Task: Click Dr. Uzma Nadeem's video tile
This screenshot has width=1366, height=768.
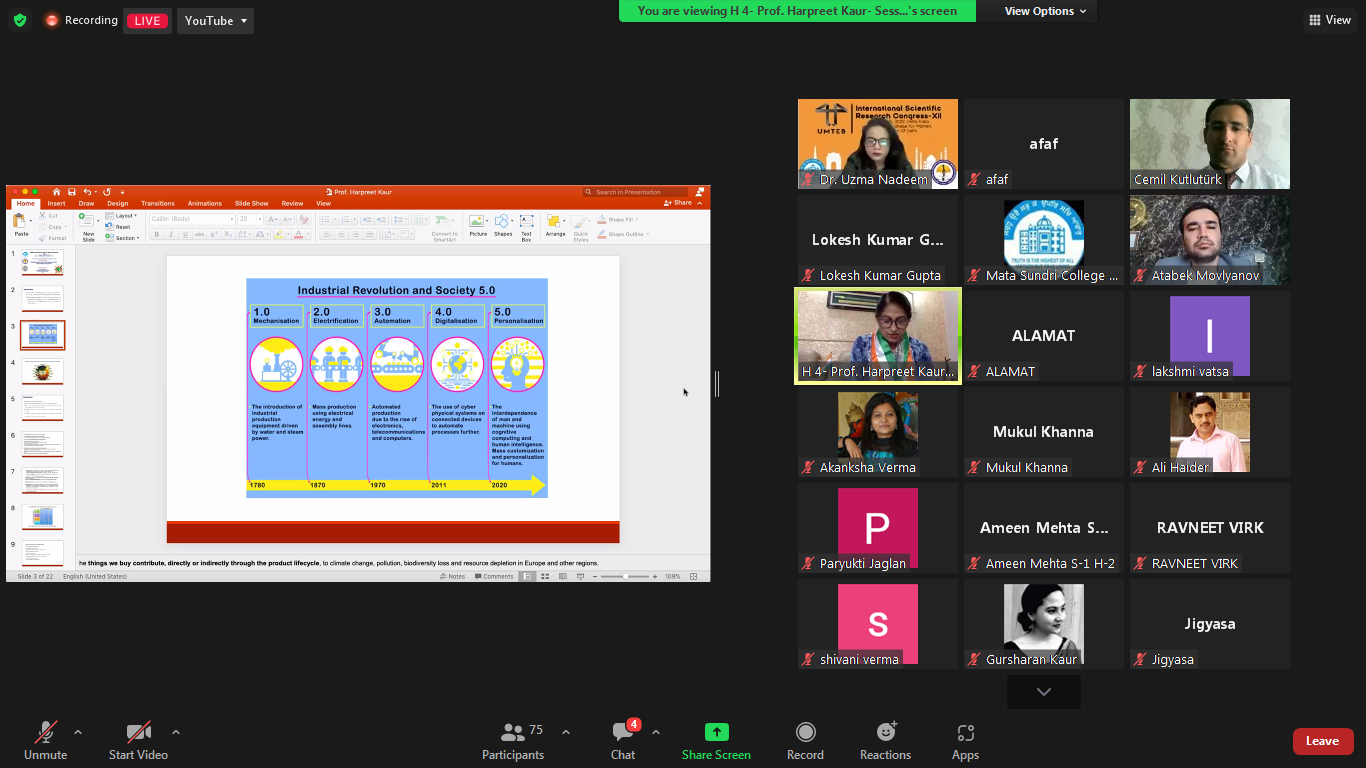Action: tap(877, 143)
